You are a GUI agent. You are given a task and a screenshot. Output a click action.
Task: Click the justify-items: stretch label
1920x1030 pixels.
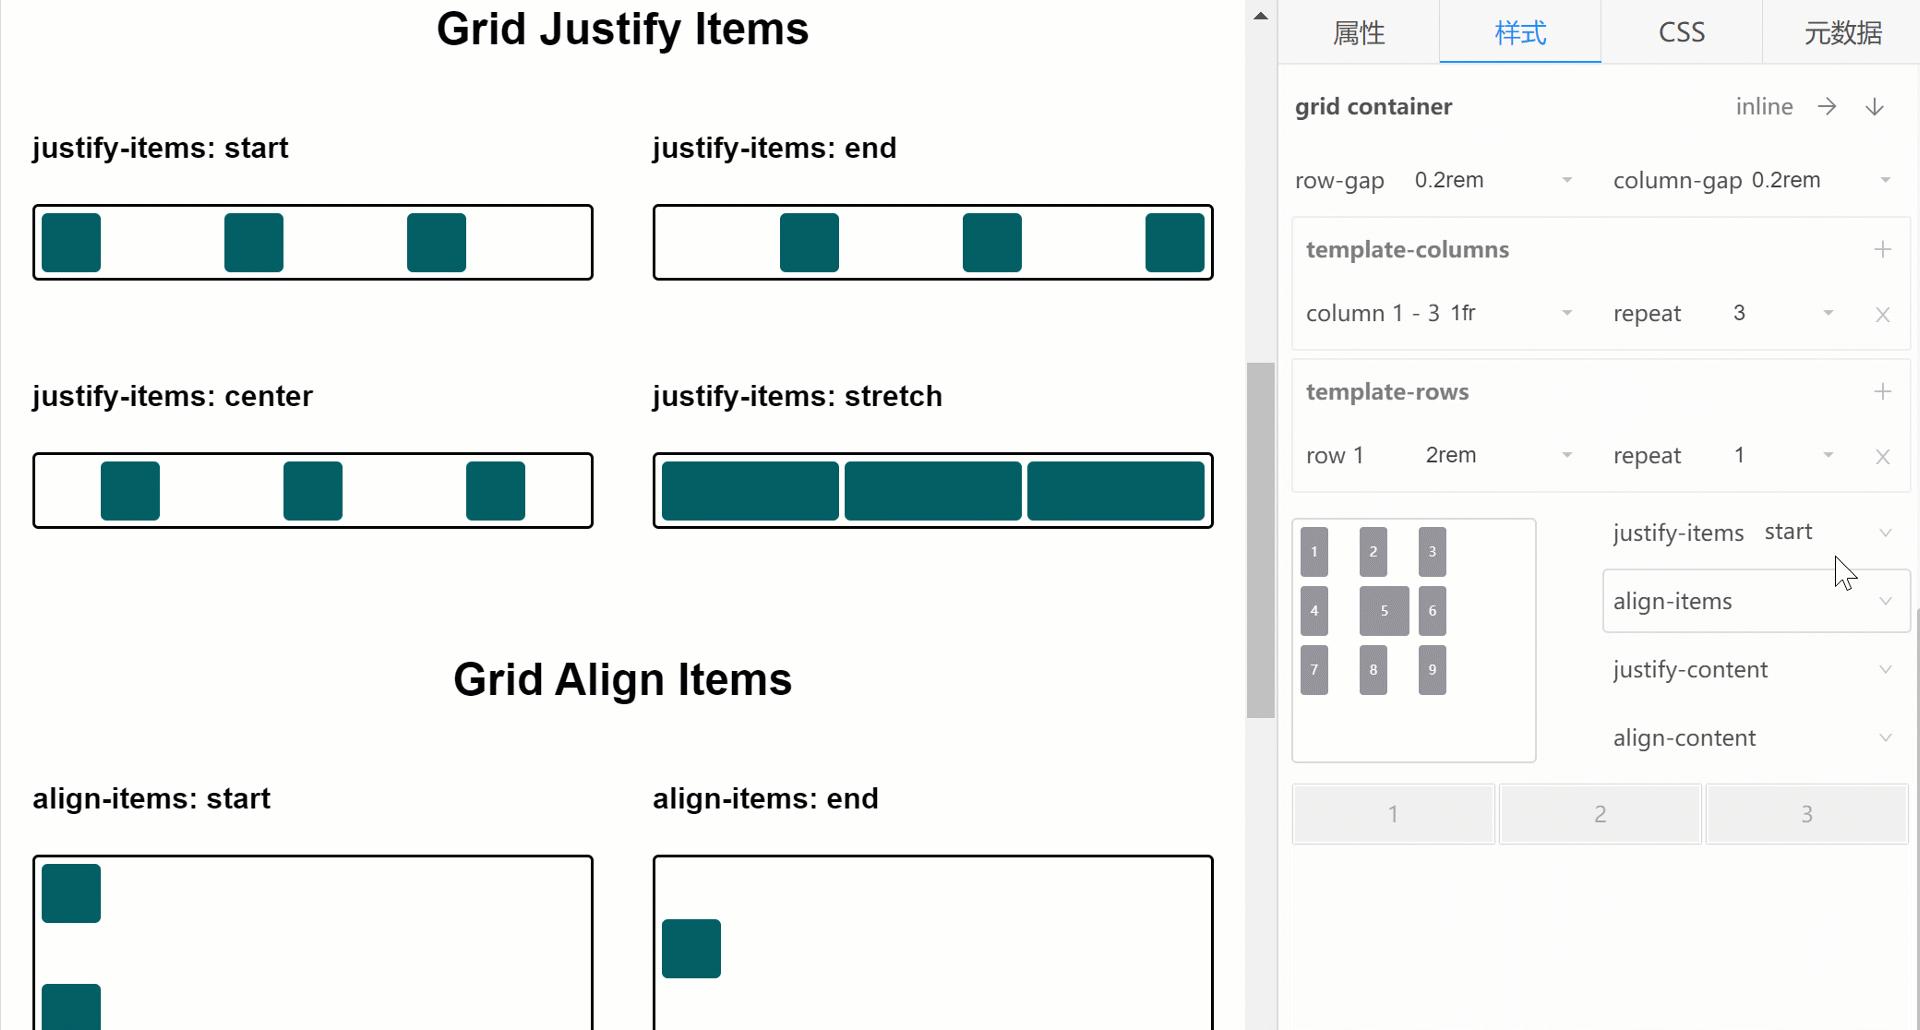click(797, 396)
